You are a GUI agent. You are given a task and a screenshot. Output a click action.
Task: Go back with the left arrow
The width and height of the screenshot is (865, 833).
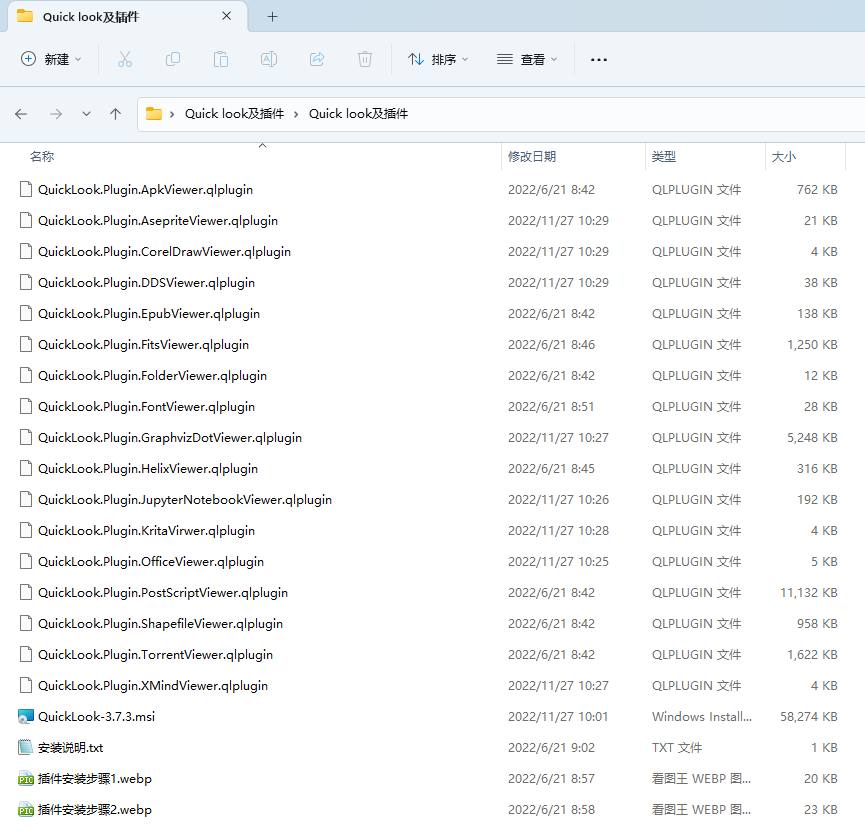click(21, 114)
